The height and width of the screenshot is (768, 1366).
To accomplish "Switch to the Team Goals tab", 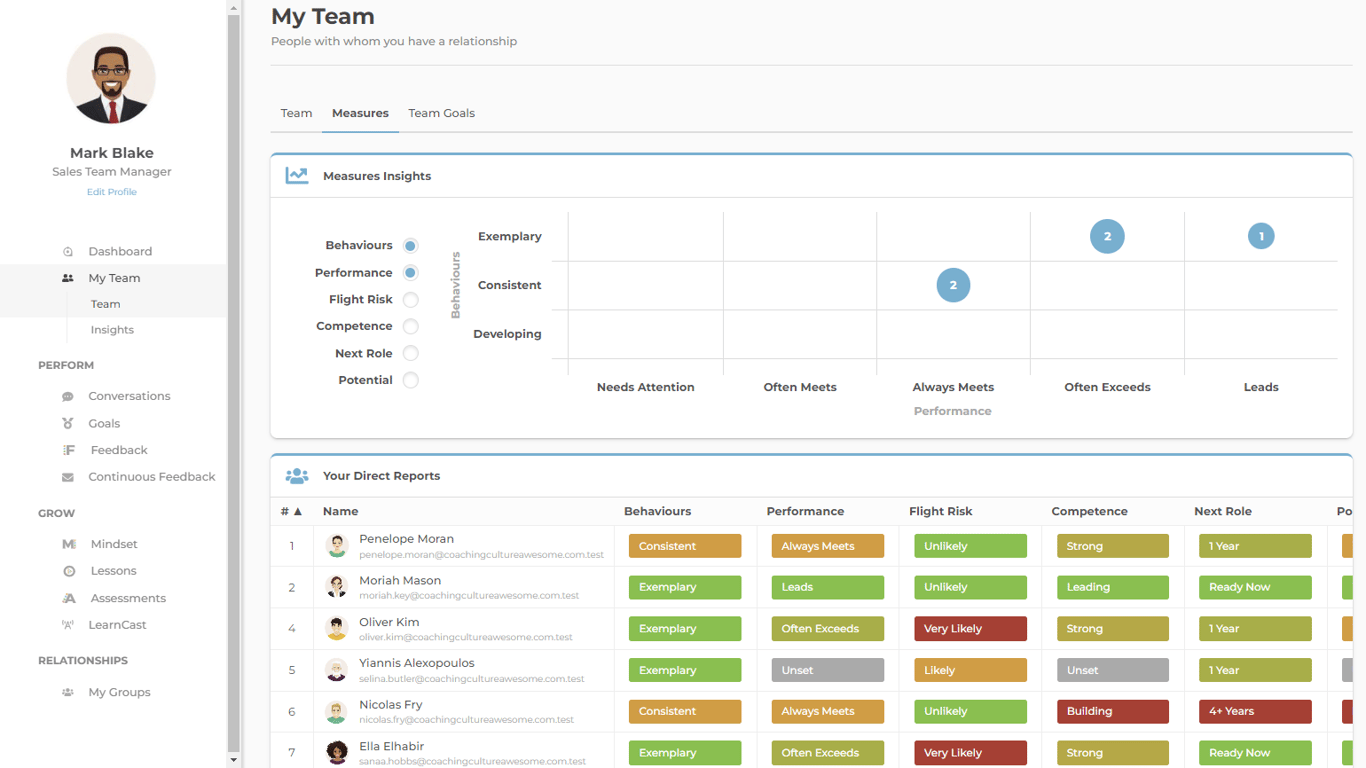I will point(441,113).
